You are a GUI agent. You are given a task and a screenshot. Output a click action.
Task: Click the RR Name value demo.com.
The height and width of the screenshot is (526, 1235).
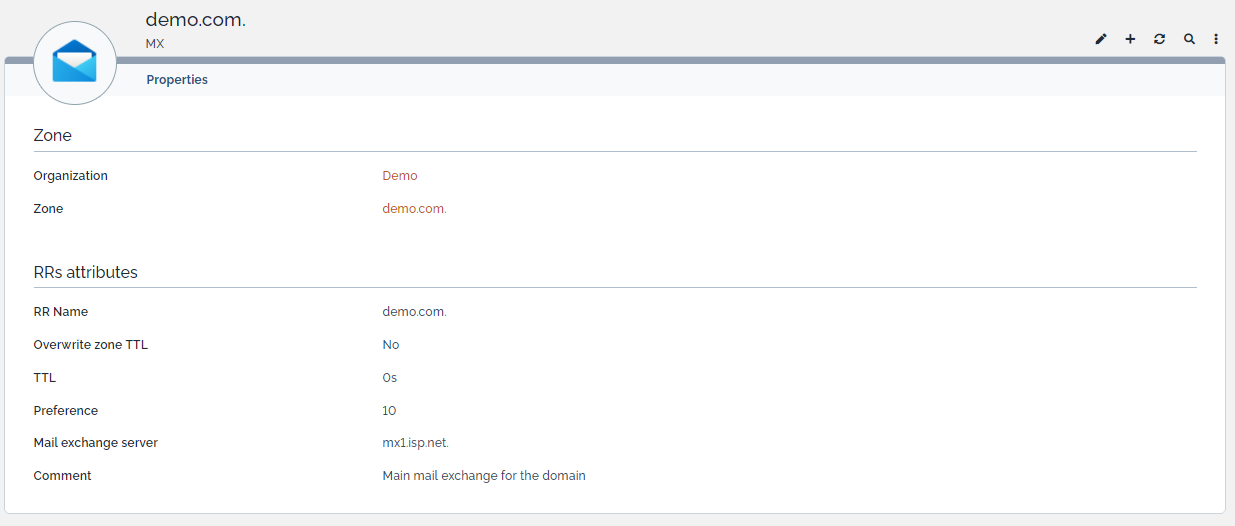point(414,312)
